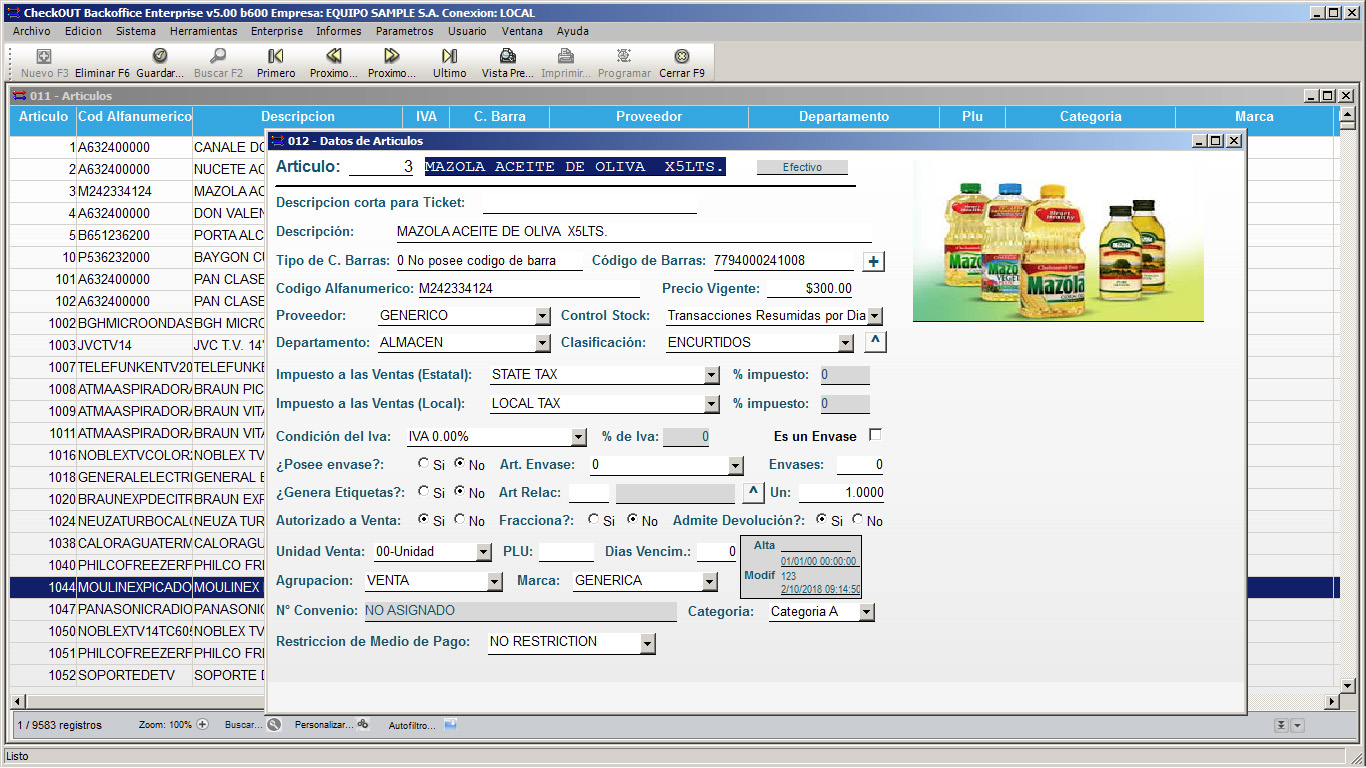
Task: Click the Efectivo button
Action: (802, 167)
